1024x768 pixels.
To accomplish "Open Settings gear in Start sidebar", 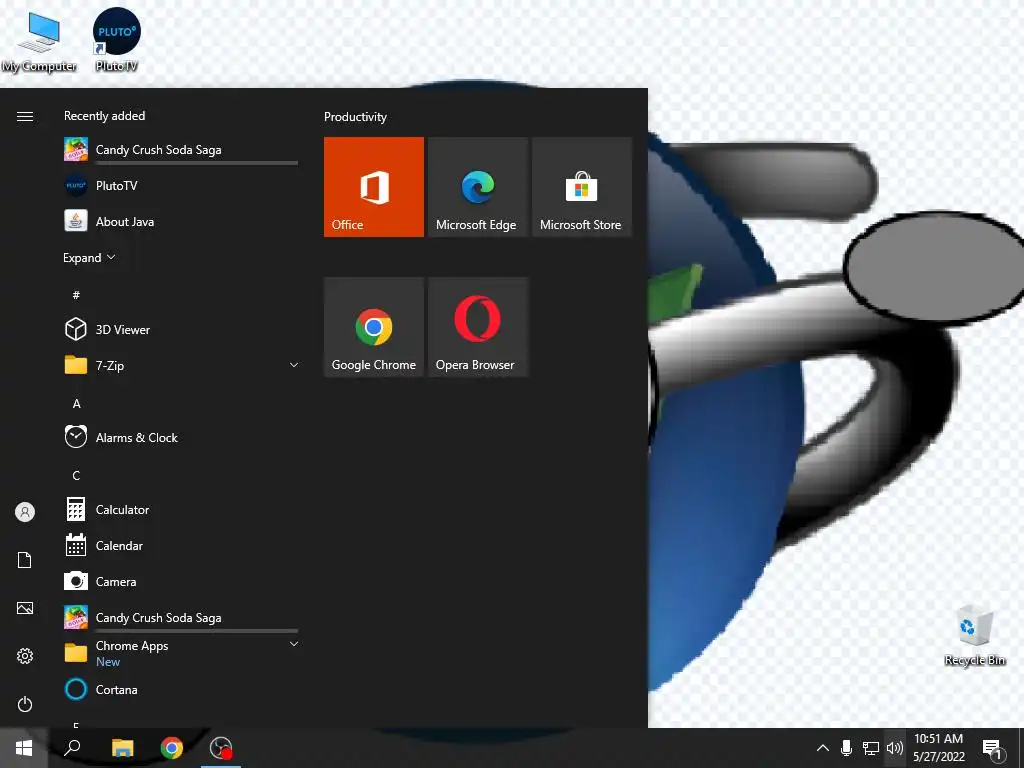I will [x=25, y=656].
